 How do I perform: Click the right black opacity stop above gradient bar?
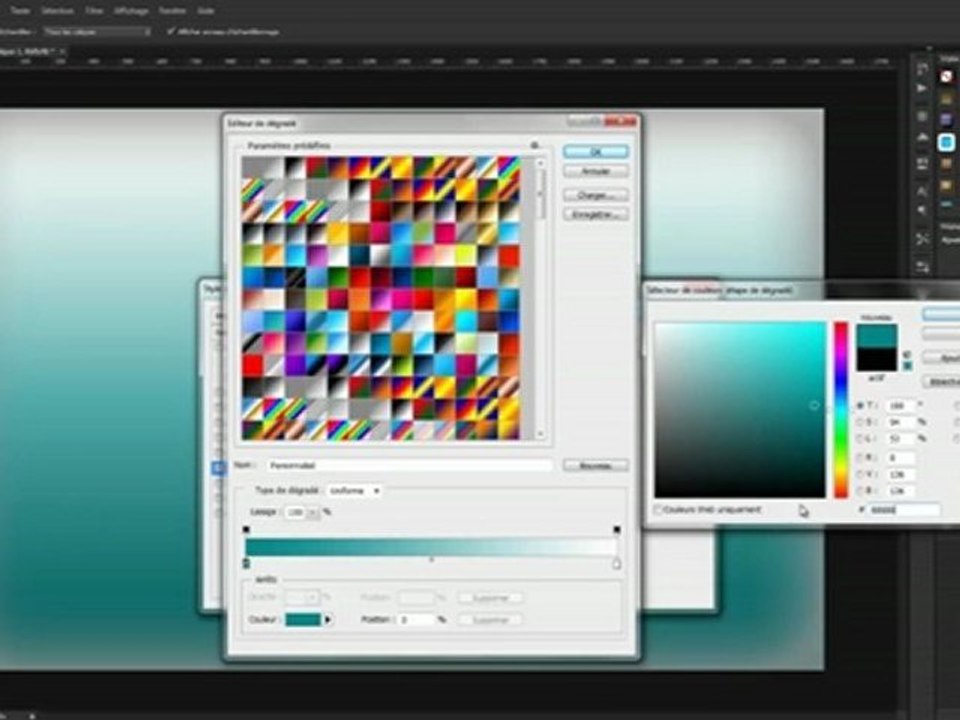tap(617, 529)
